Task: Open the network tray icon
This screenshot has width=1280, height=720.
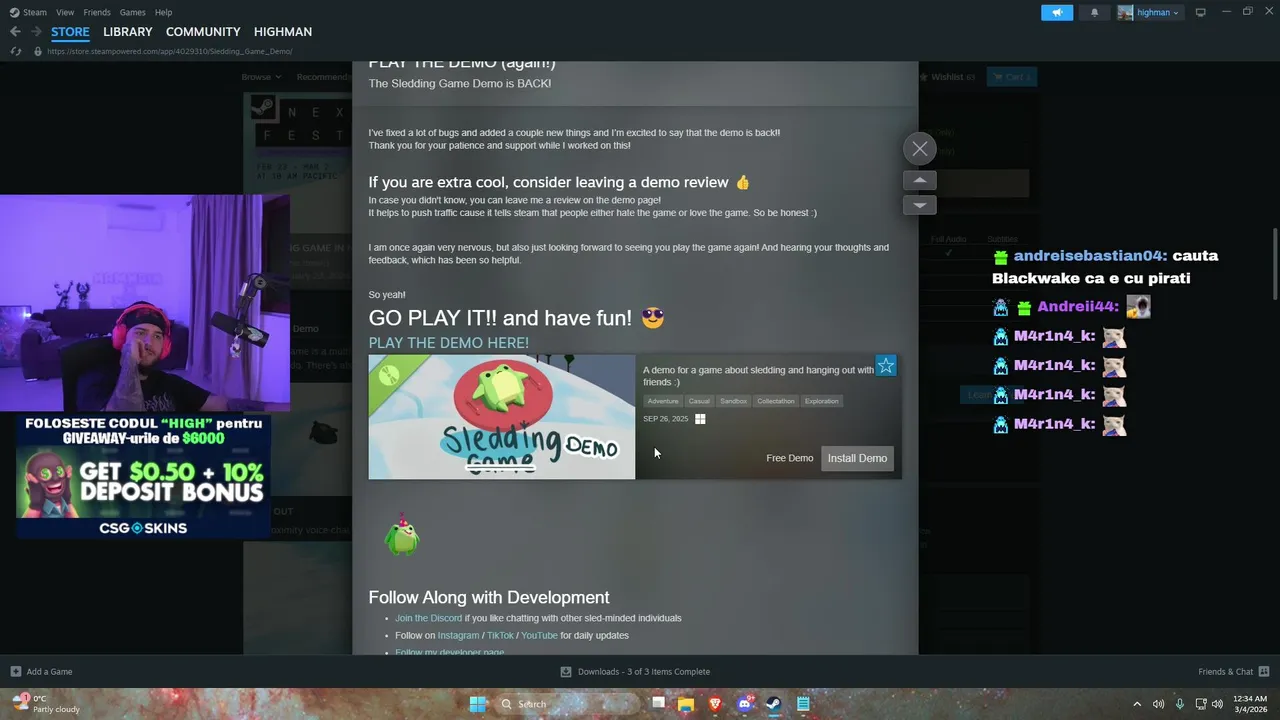Action: click(1201, 704)
